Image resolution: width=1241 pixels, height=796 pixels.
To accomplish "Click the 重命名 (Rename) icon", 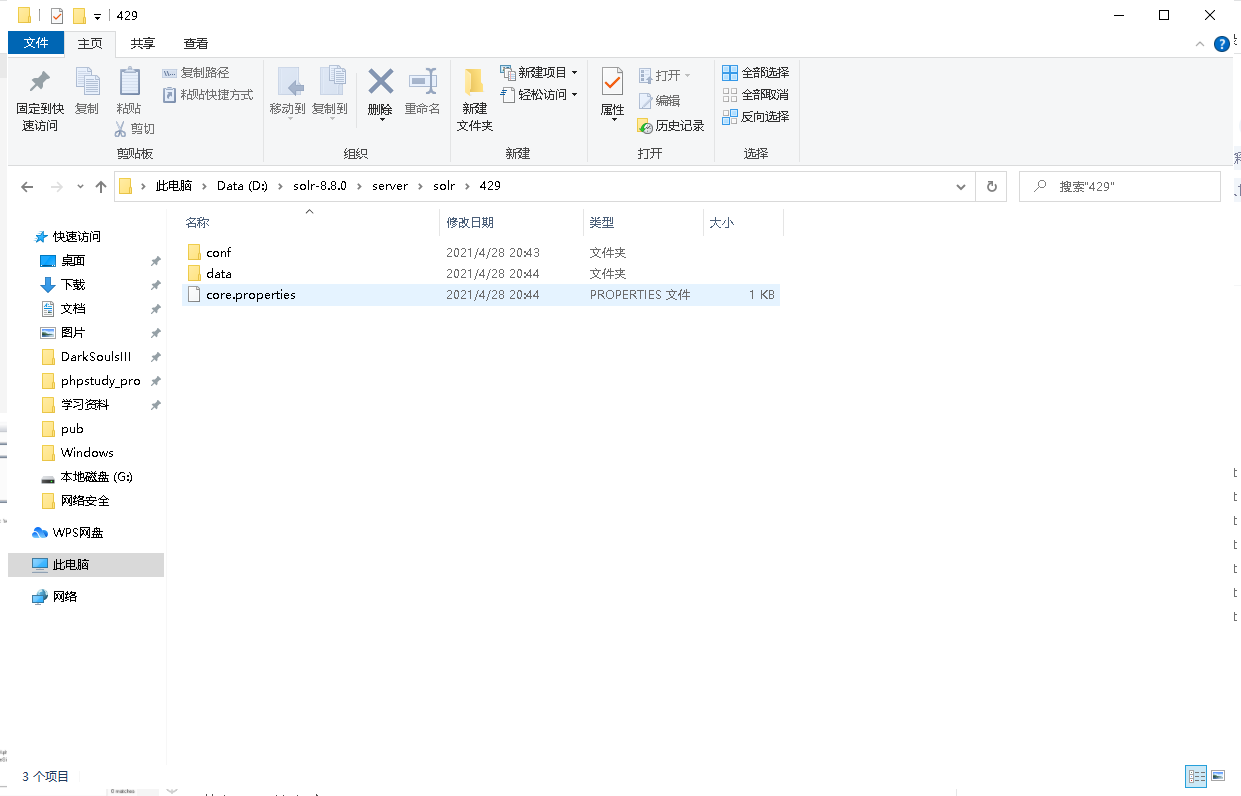I will click(422, 92).
